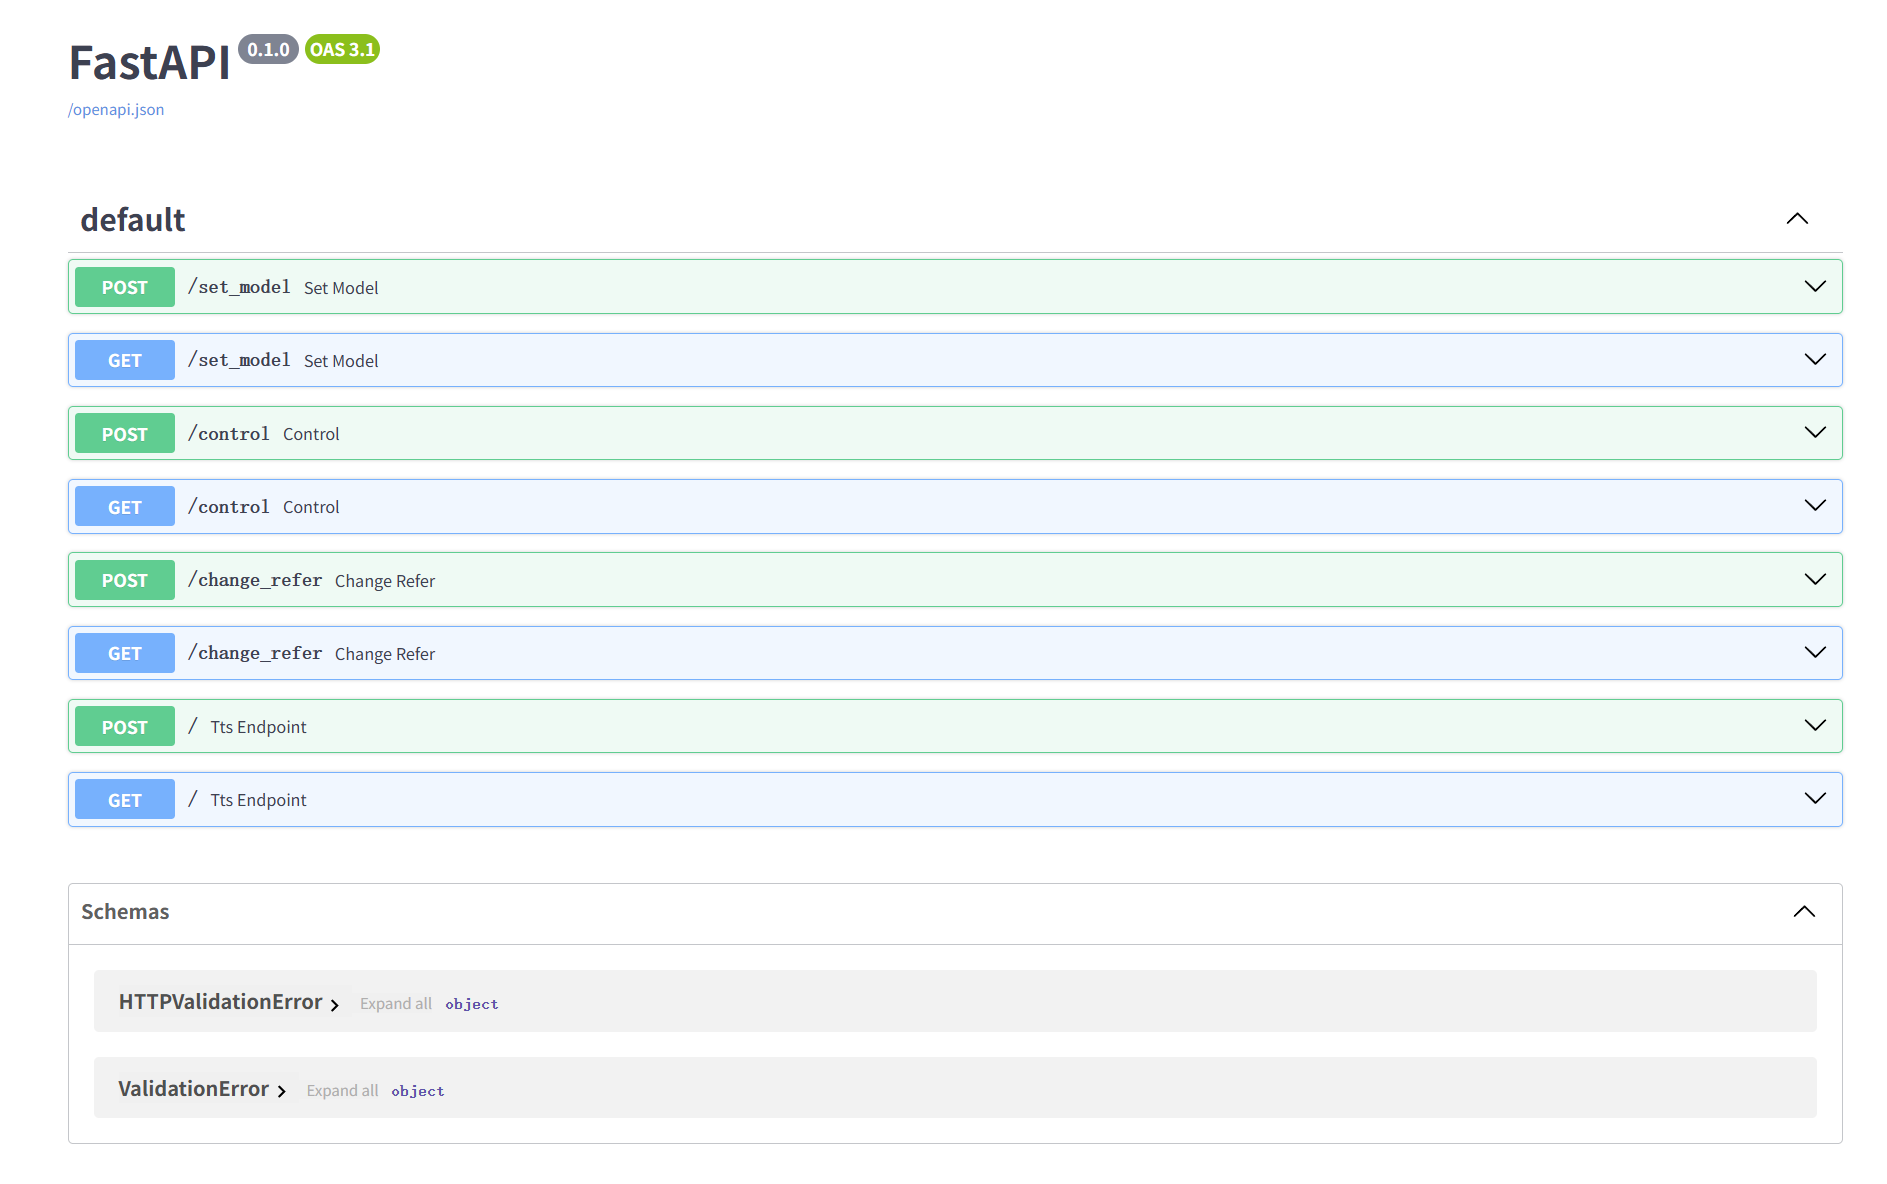
Task: Click the default section heading
Action: [x=133, y=220]
